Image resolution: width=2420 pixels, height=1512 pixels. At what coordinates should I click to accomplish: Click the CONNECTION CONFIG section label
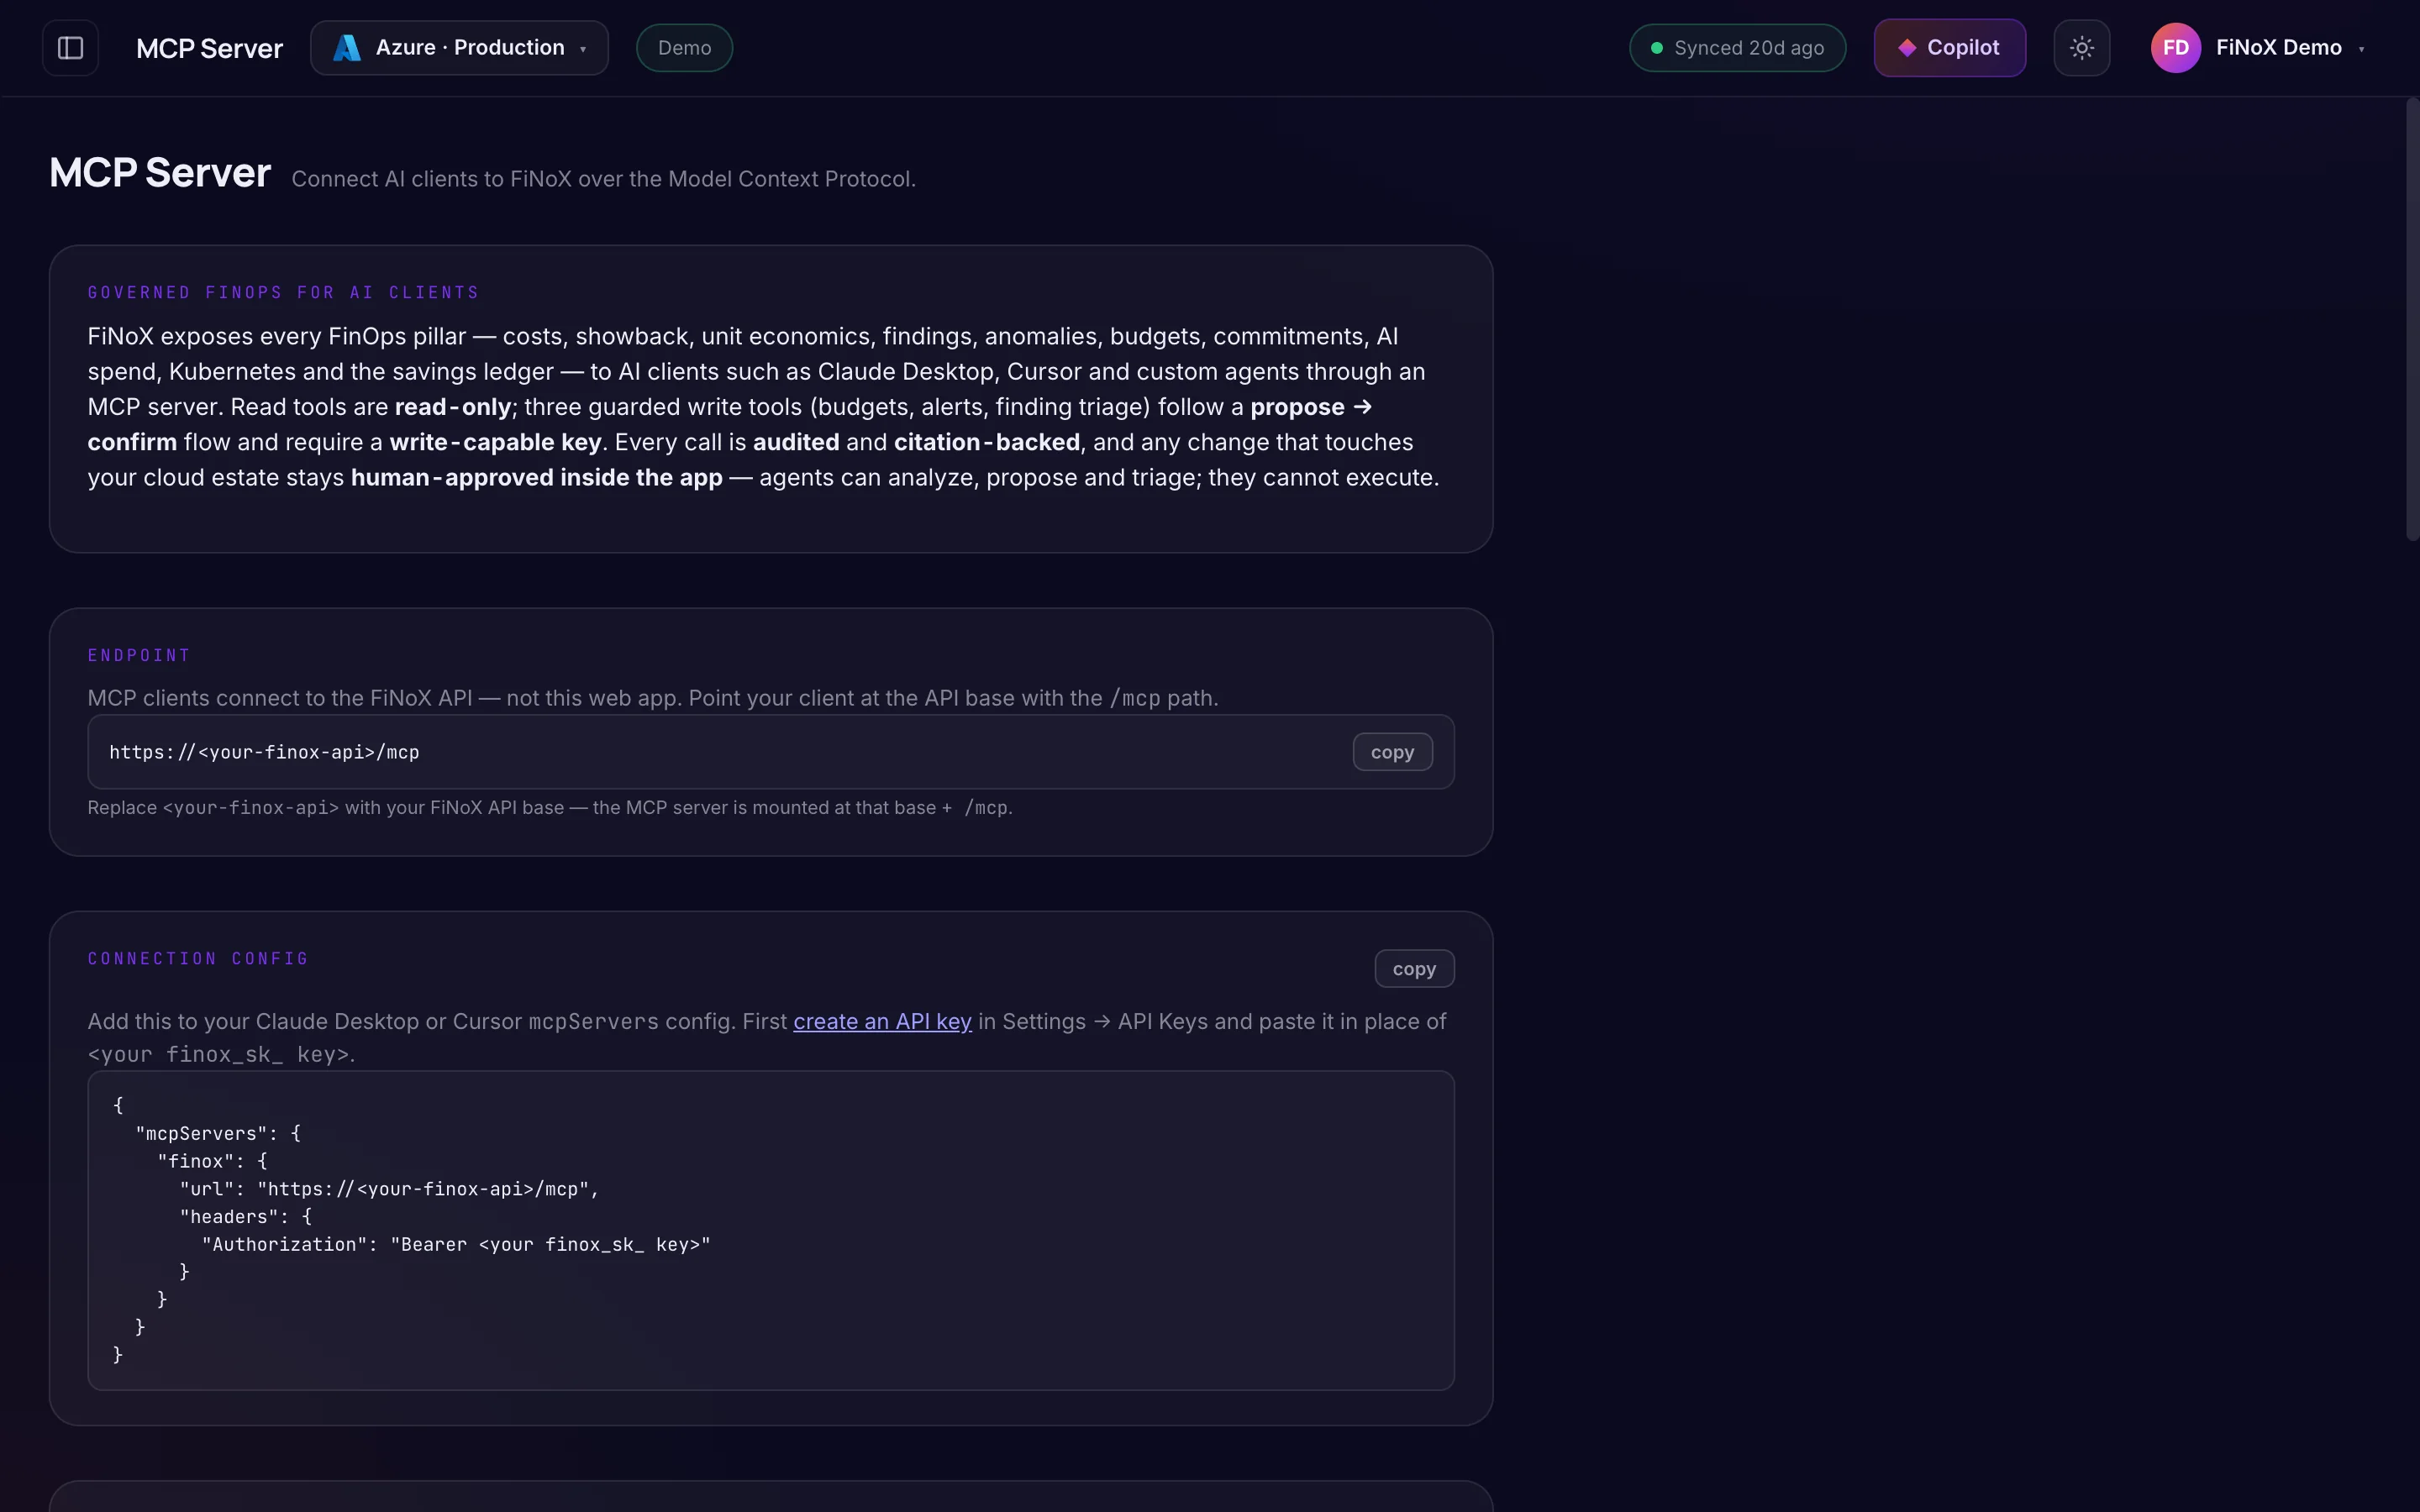(198, 959)
